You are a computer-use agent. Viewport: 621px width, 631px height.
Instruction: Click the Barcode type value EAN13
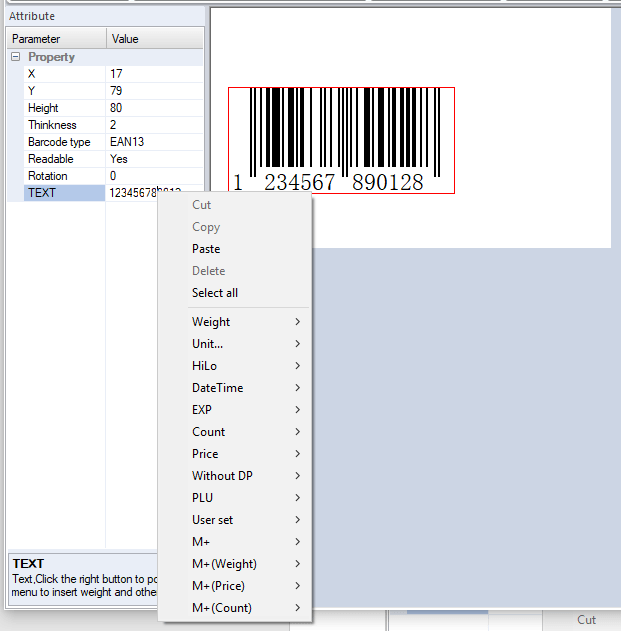(x=154, y=142)
